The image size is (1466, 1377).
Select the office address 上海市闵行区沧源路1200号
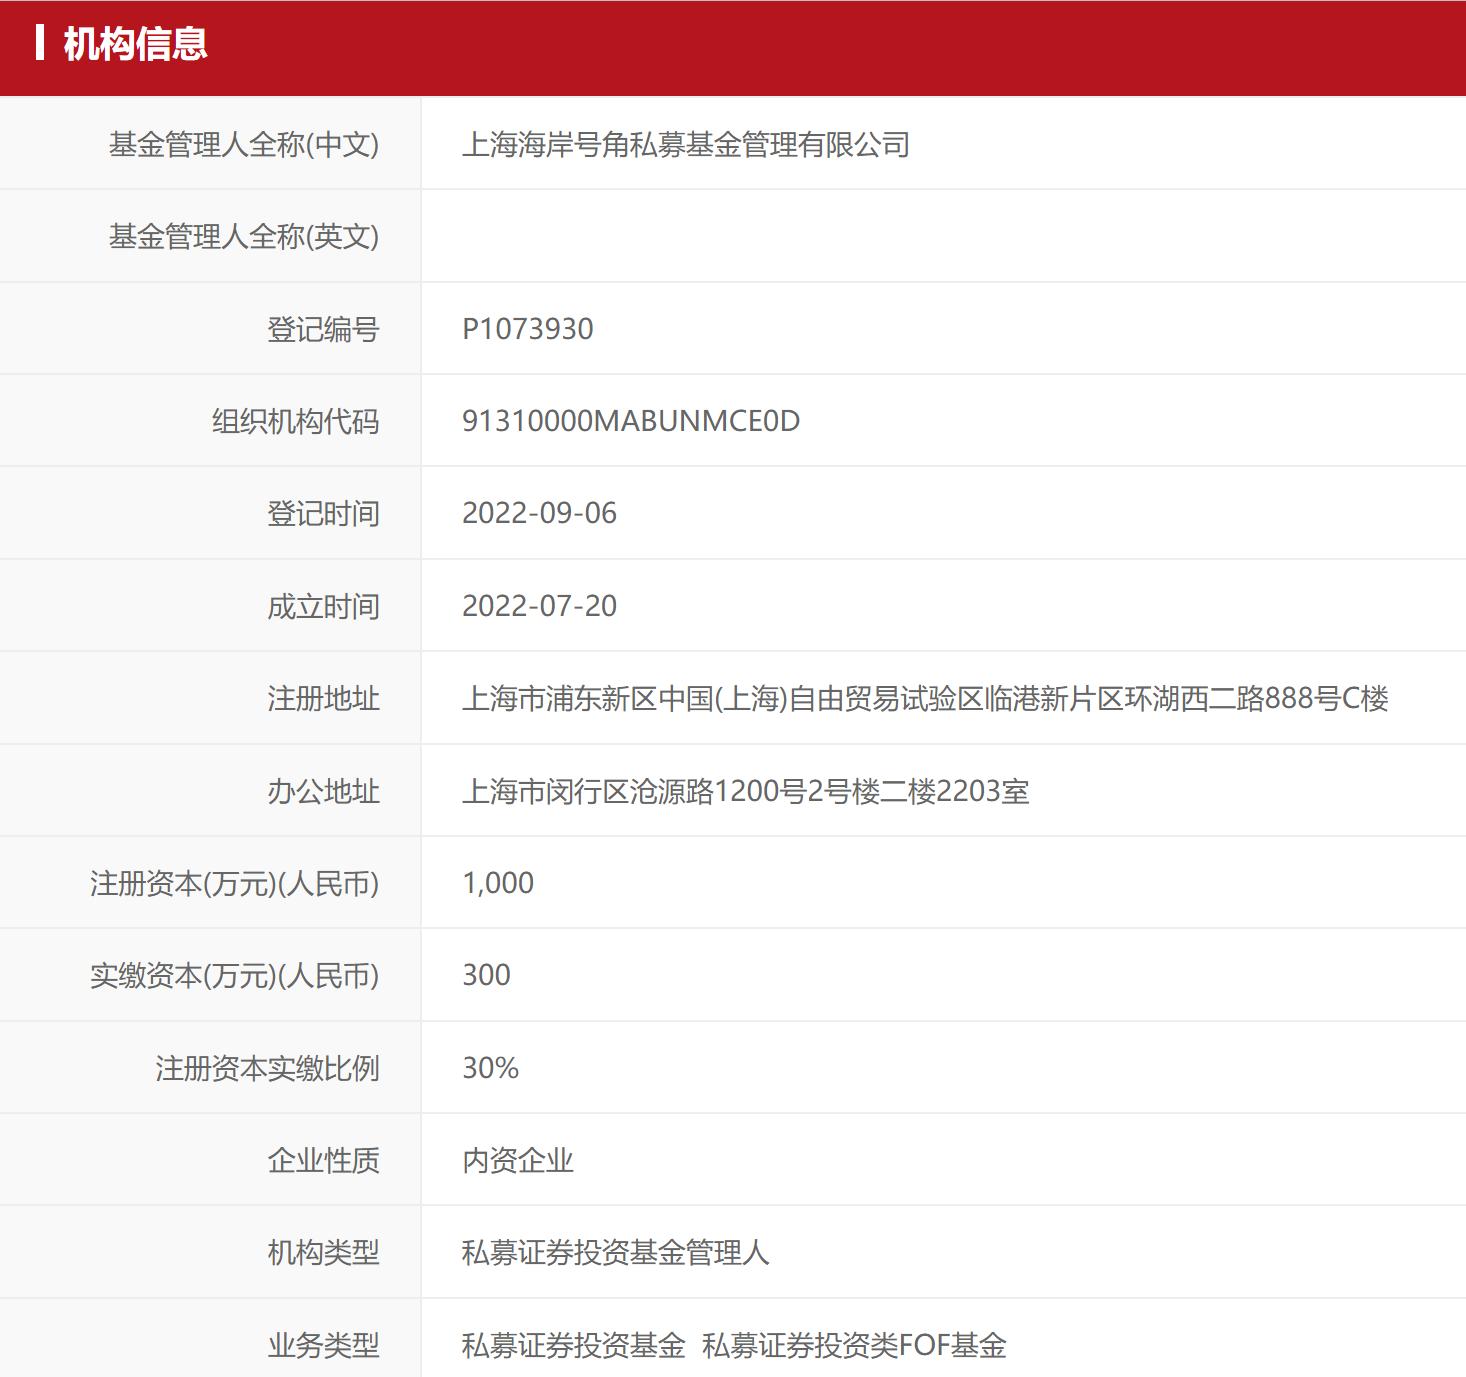[x=746, y=791]
